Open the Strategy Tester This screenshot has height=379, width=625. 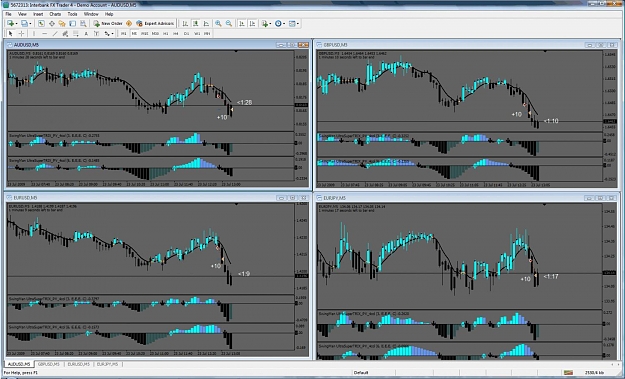[x=83, y=24]
